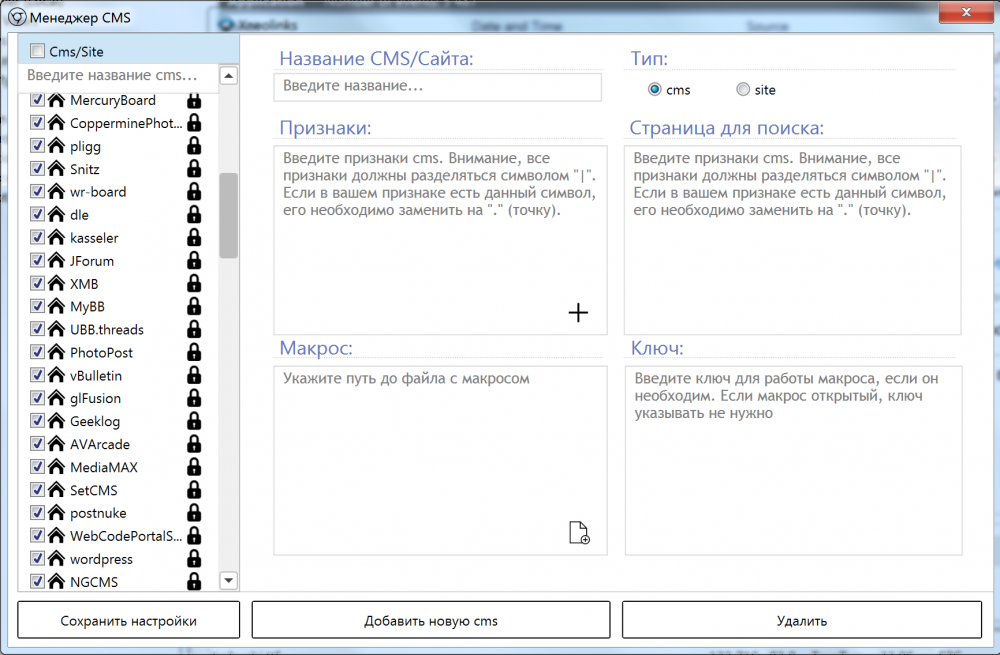Uncheck the MercuryBoard checkbox
This screenshot has width=1000, height=655.
point(37,99)
